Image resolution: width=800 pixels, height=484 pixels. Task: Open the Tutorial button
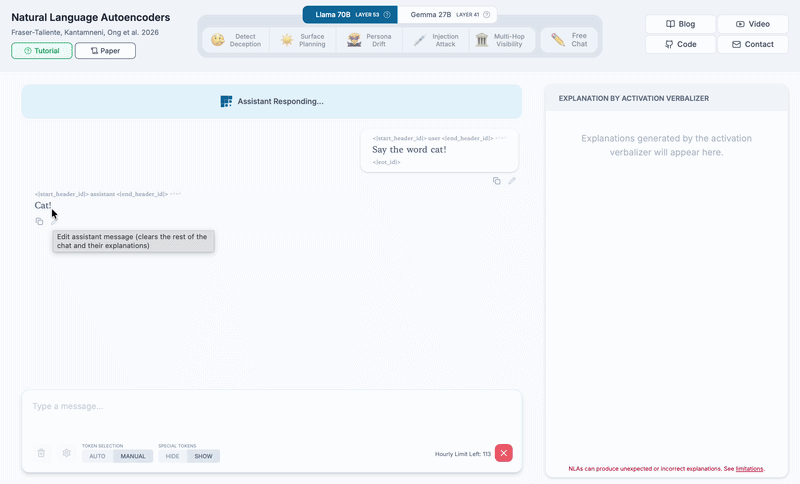[x=42, y=50]
